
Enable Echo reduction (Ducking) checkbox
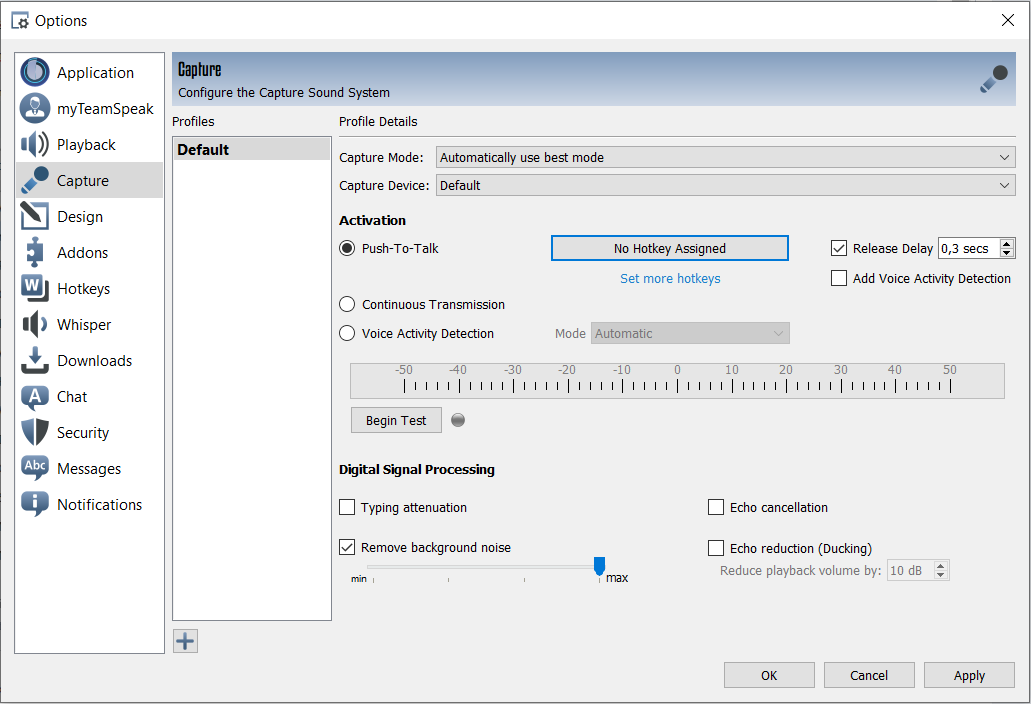coord(715,548)
